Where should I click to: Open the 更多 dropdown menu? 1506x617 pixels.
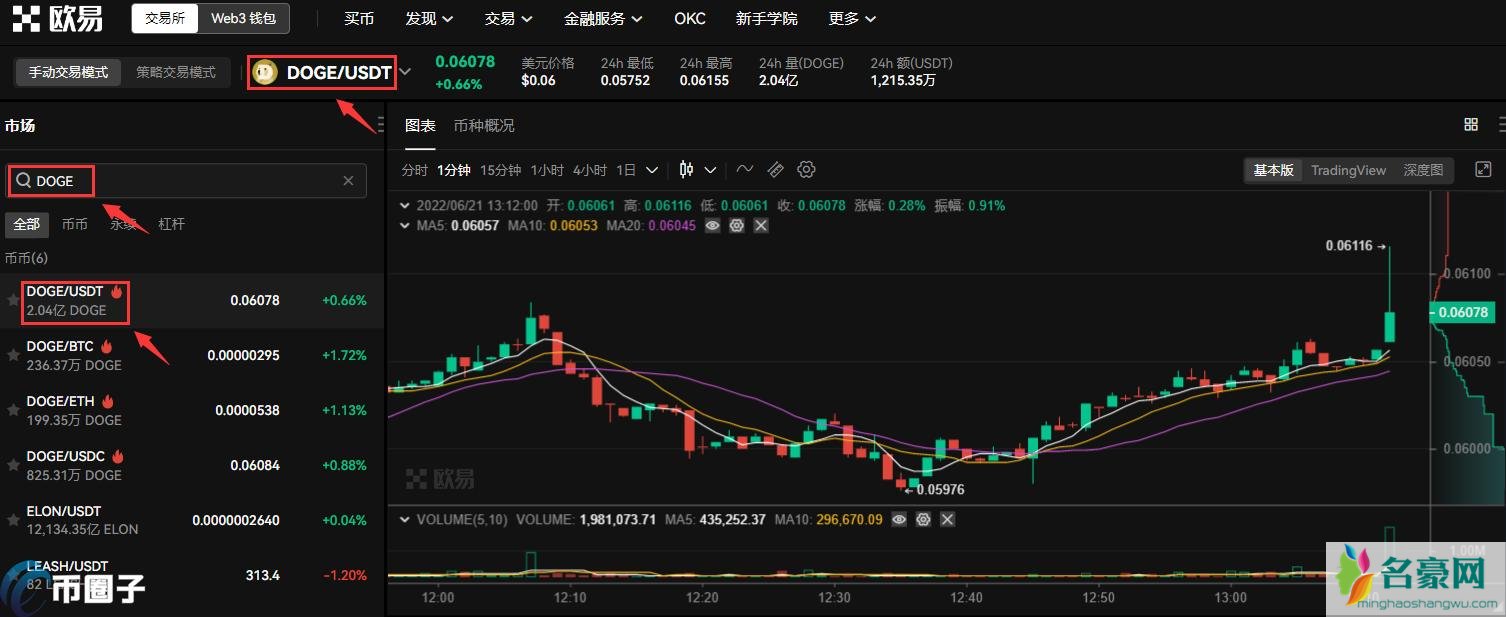(x=853, y=19)
